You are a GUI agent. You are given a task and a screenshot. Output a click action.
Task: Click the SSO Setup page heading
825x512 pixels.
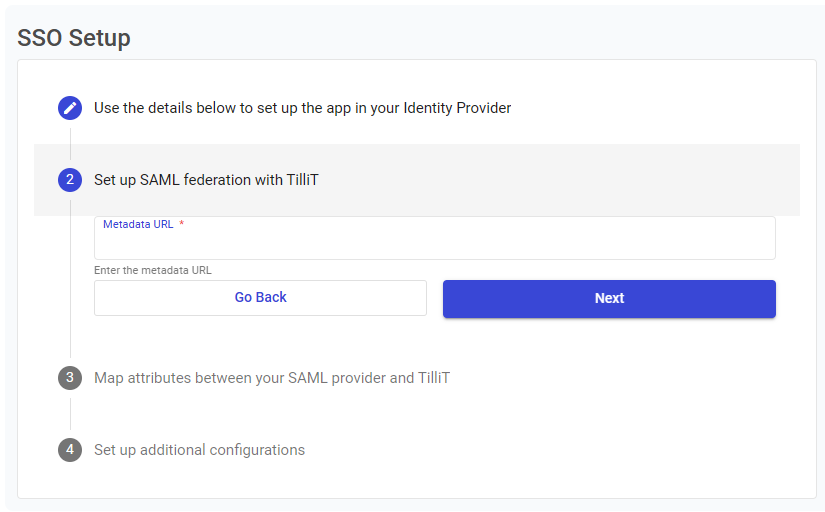pyautogui.click(x=74, y=38)
